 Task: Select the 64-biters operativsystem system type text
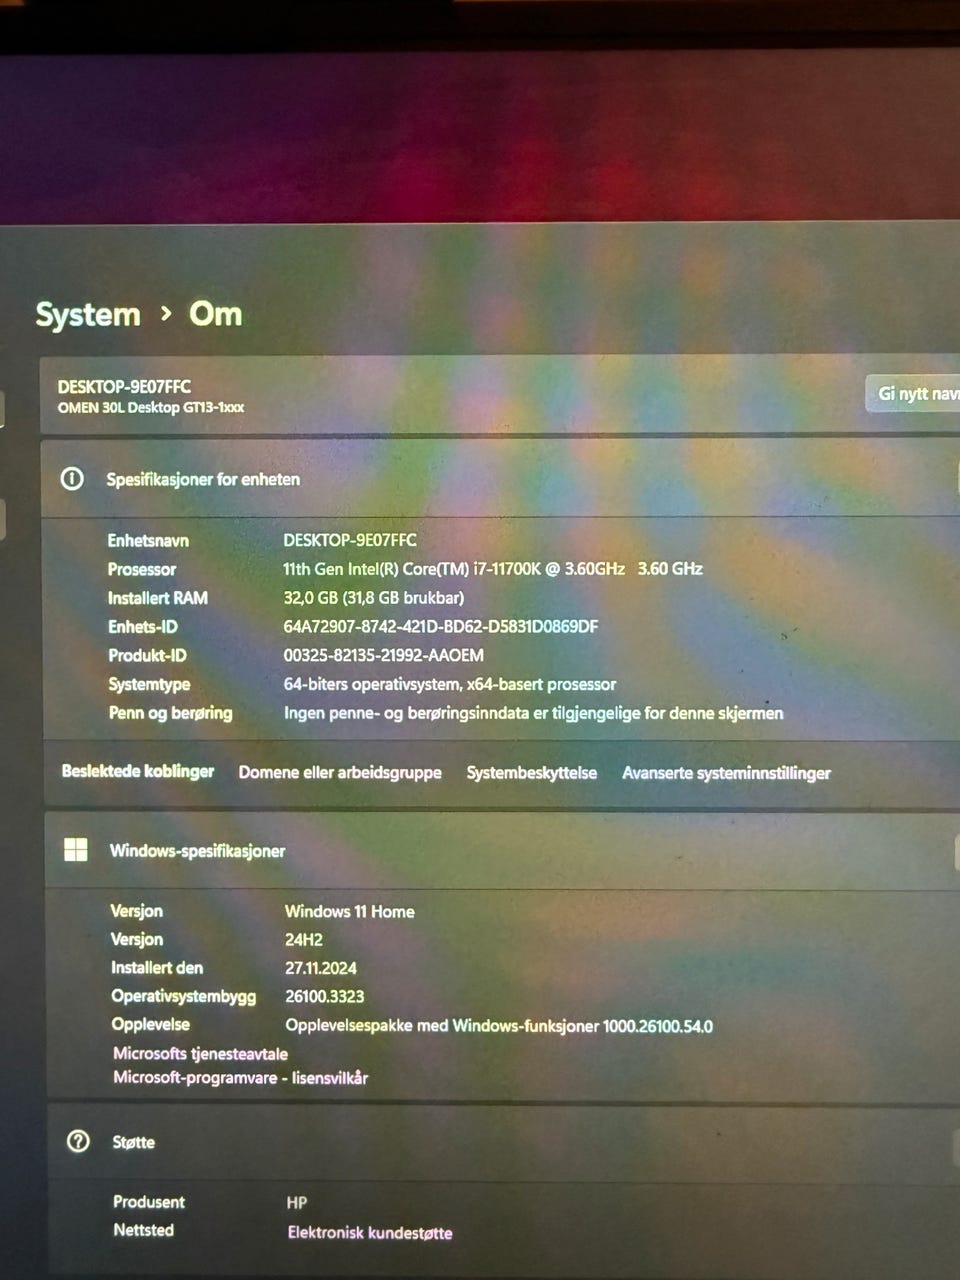pyautogui.click(x=450, y=685)
